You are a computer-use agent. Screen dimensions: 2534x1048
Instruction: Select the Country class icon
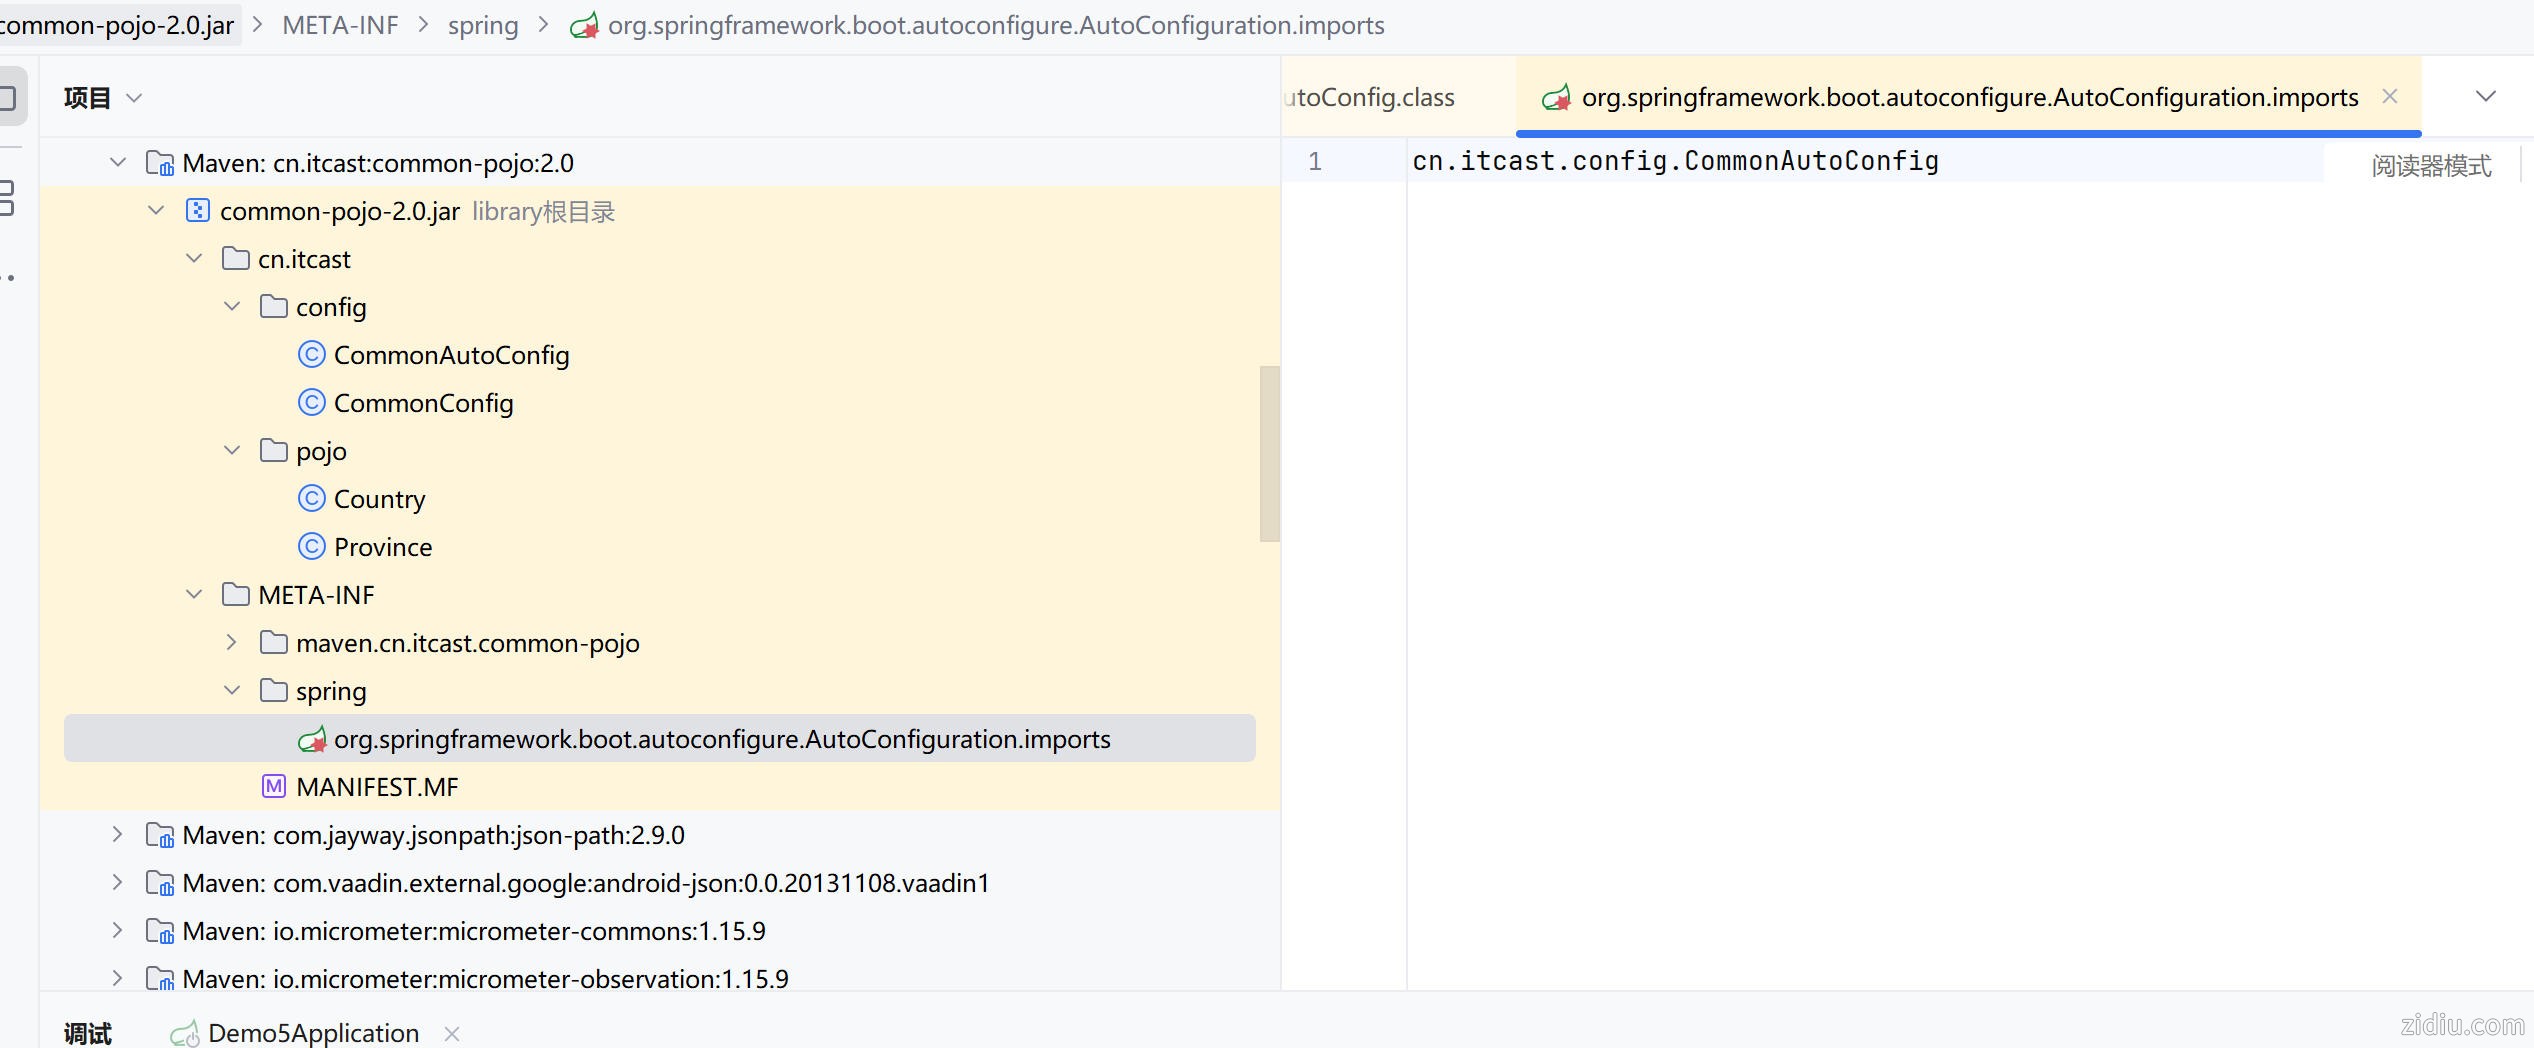(312, 499)
